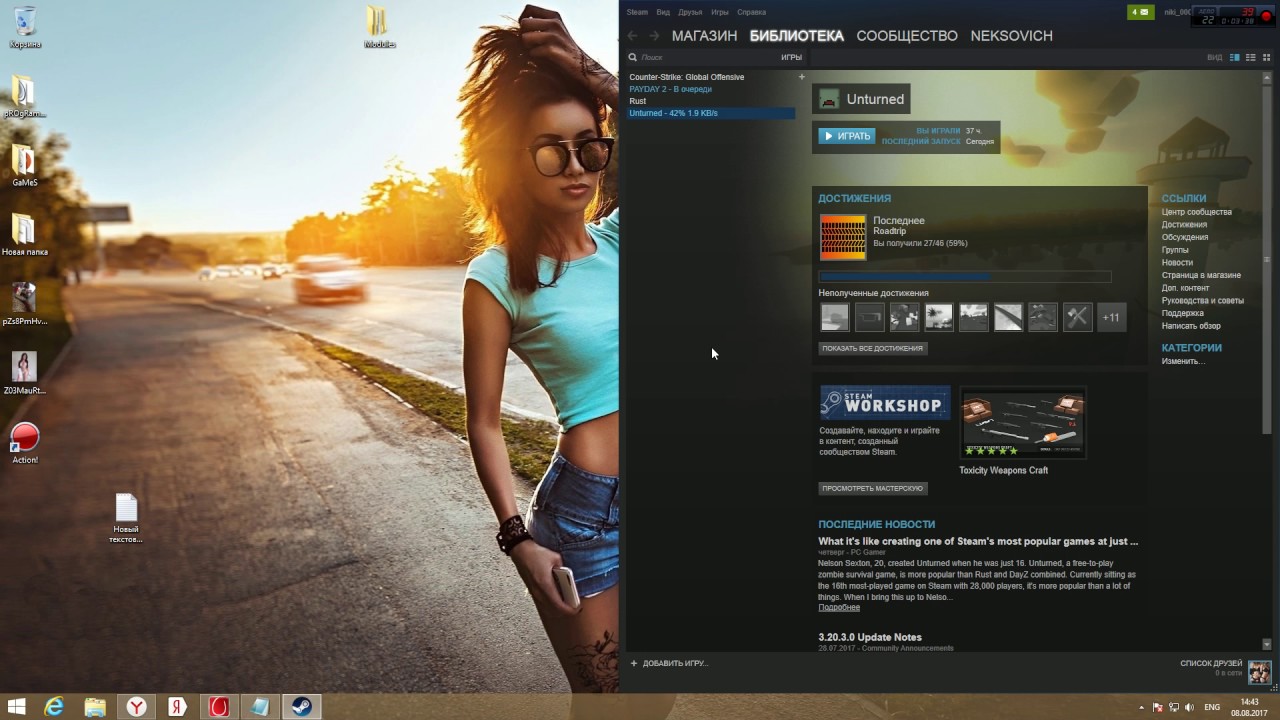
Task: Launch Internet Explorer from taskbar
Action: 54,707
